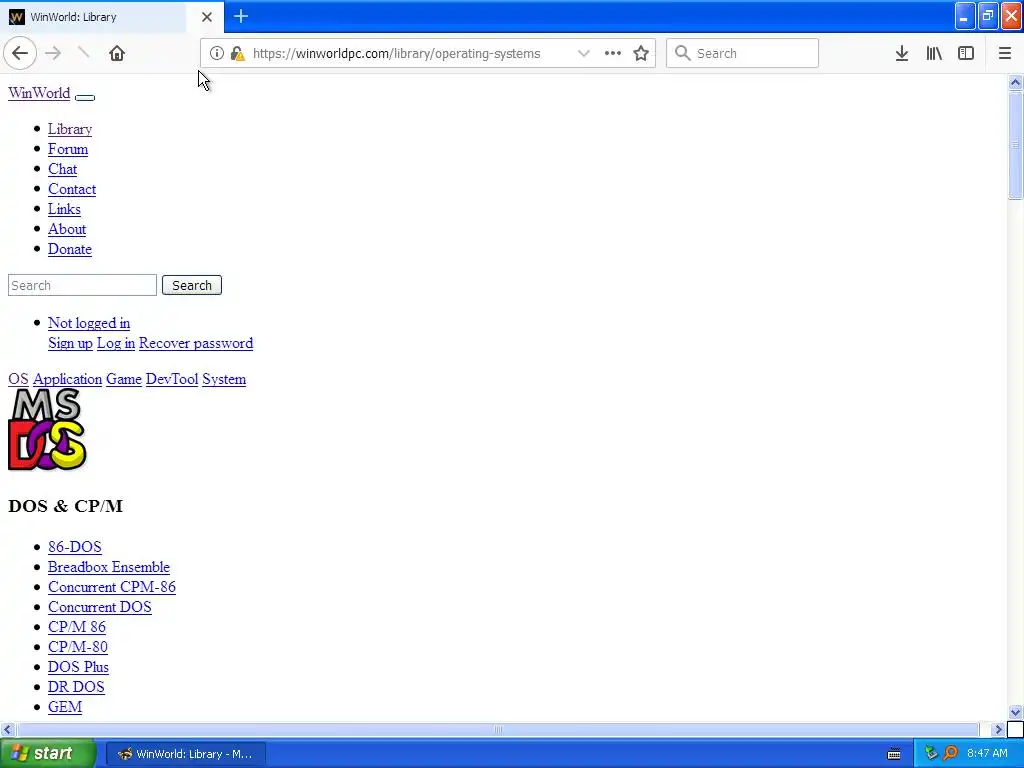Click the browser forward arrow
The width and height of the screenshot is (1024, 768).
(x=53, y=54)
